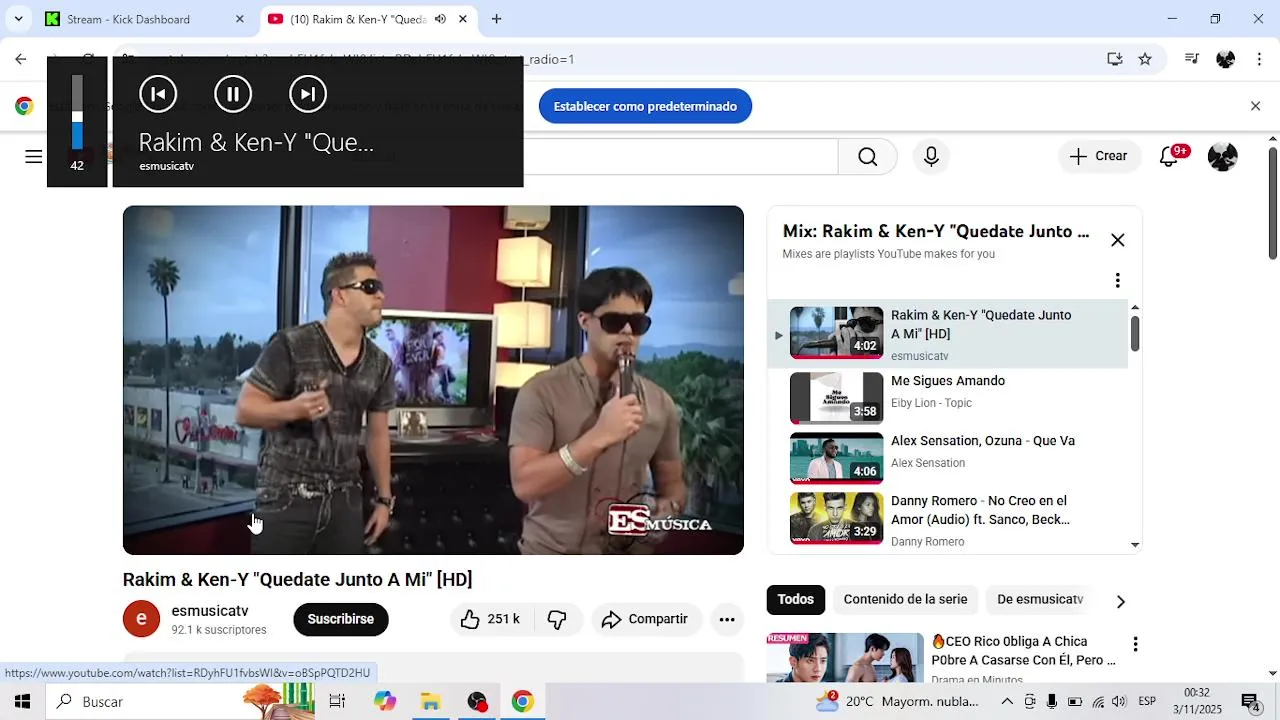Open esmusicatv channel name link
The width and height of the screenshot is (1280, 720).
pos(210,611)
